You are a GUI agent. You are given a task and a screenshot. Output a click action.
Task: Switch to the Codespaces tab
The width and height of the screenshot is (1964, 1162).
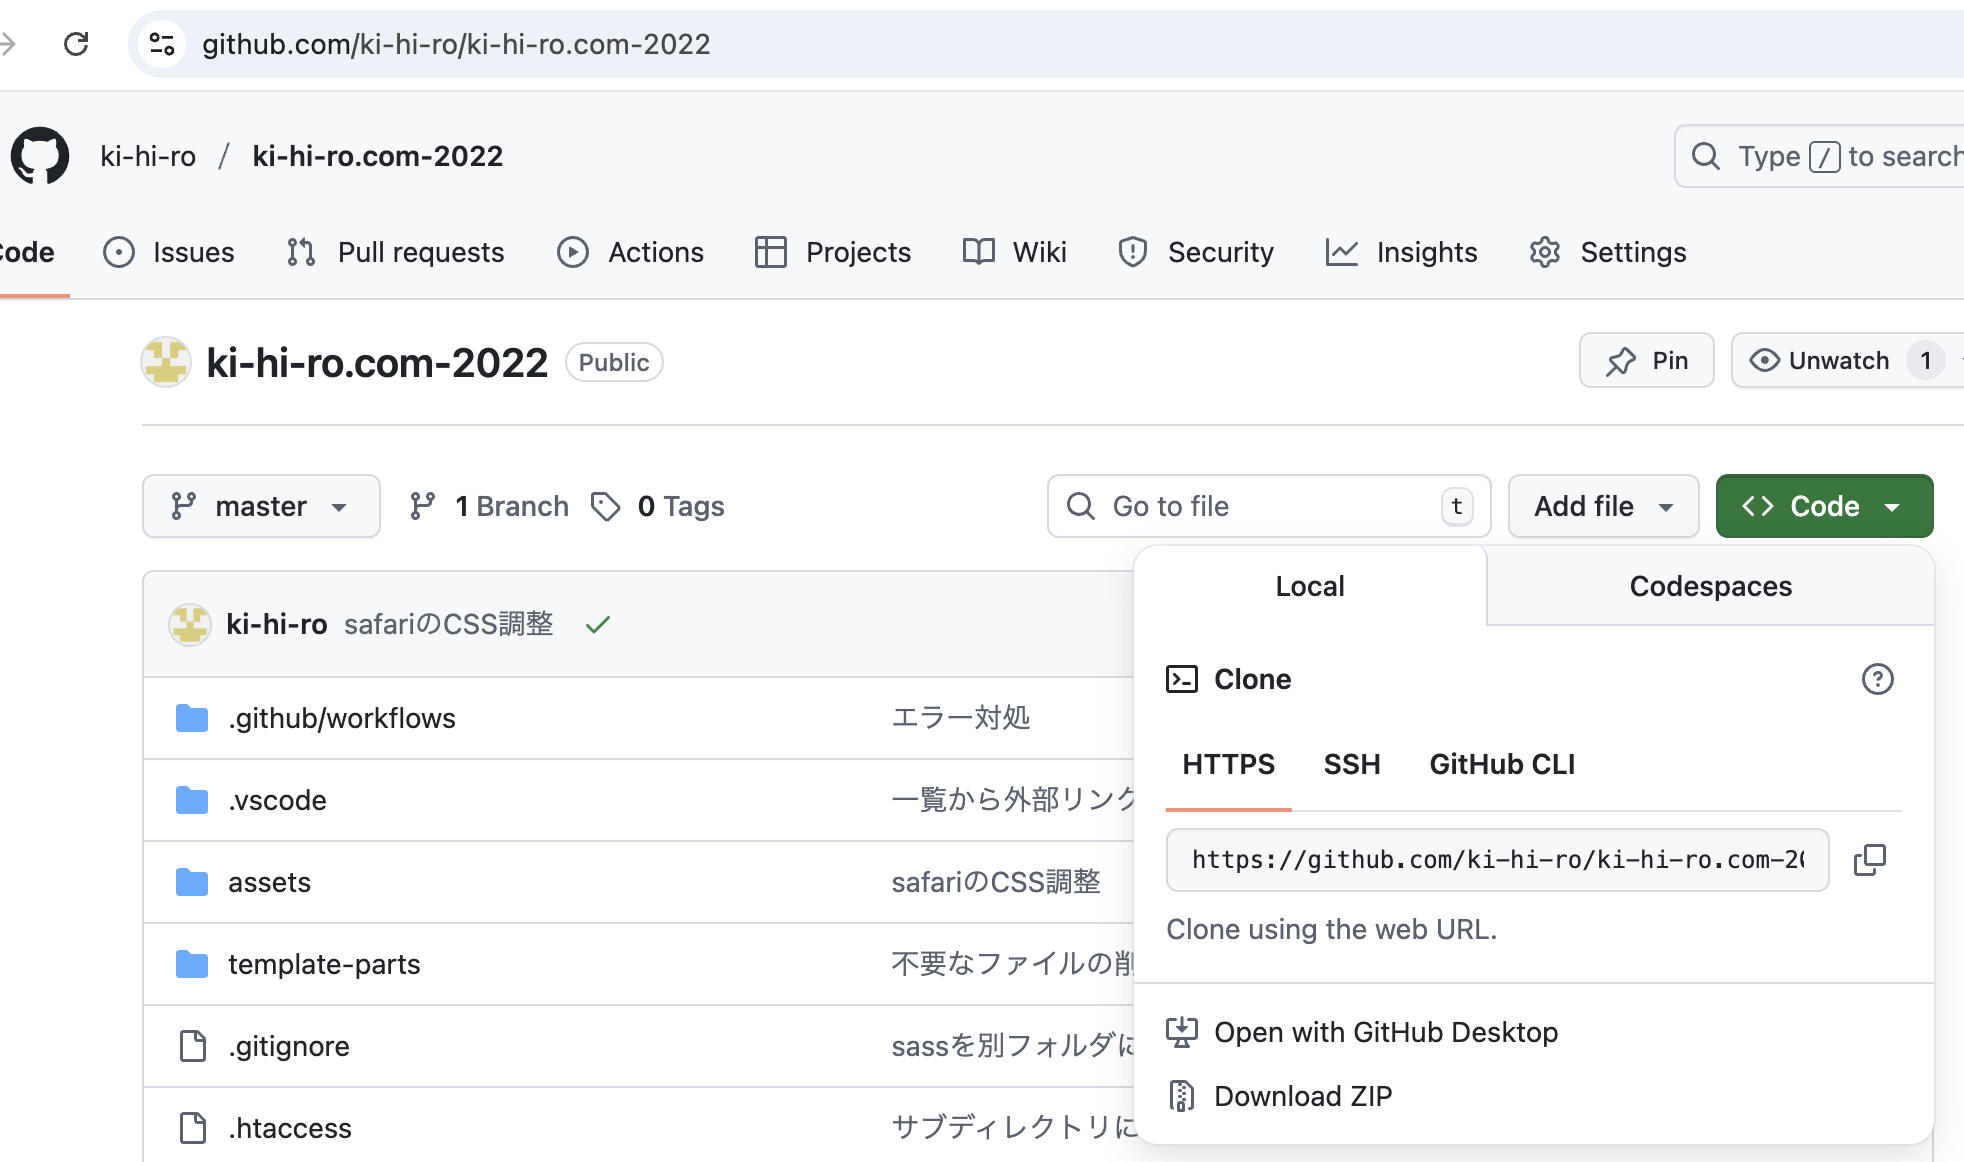pos(1709,586)
